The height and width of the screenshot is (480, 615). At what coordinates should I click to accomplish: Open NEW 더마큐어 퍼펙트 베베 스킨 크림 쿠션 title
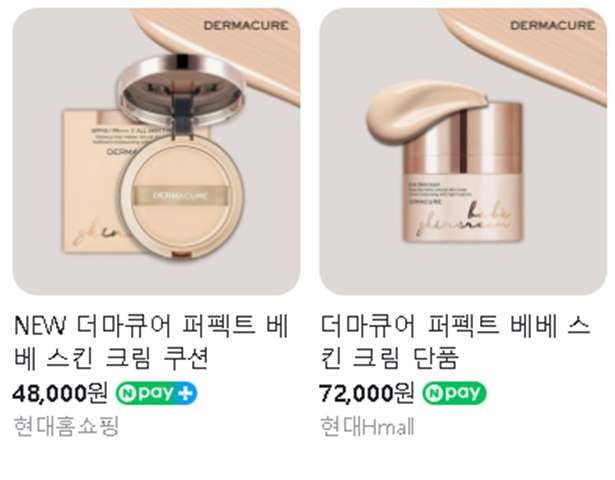click(x=151, y=342)
